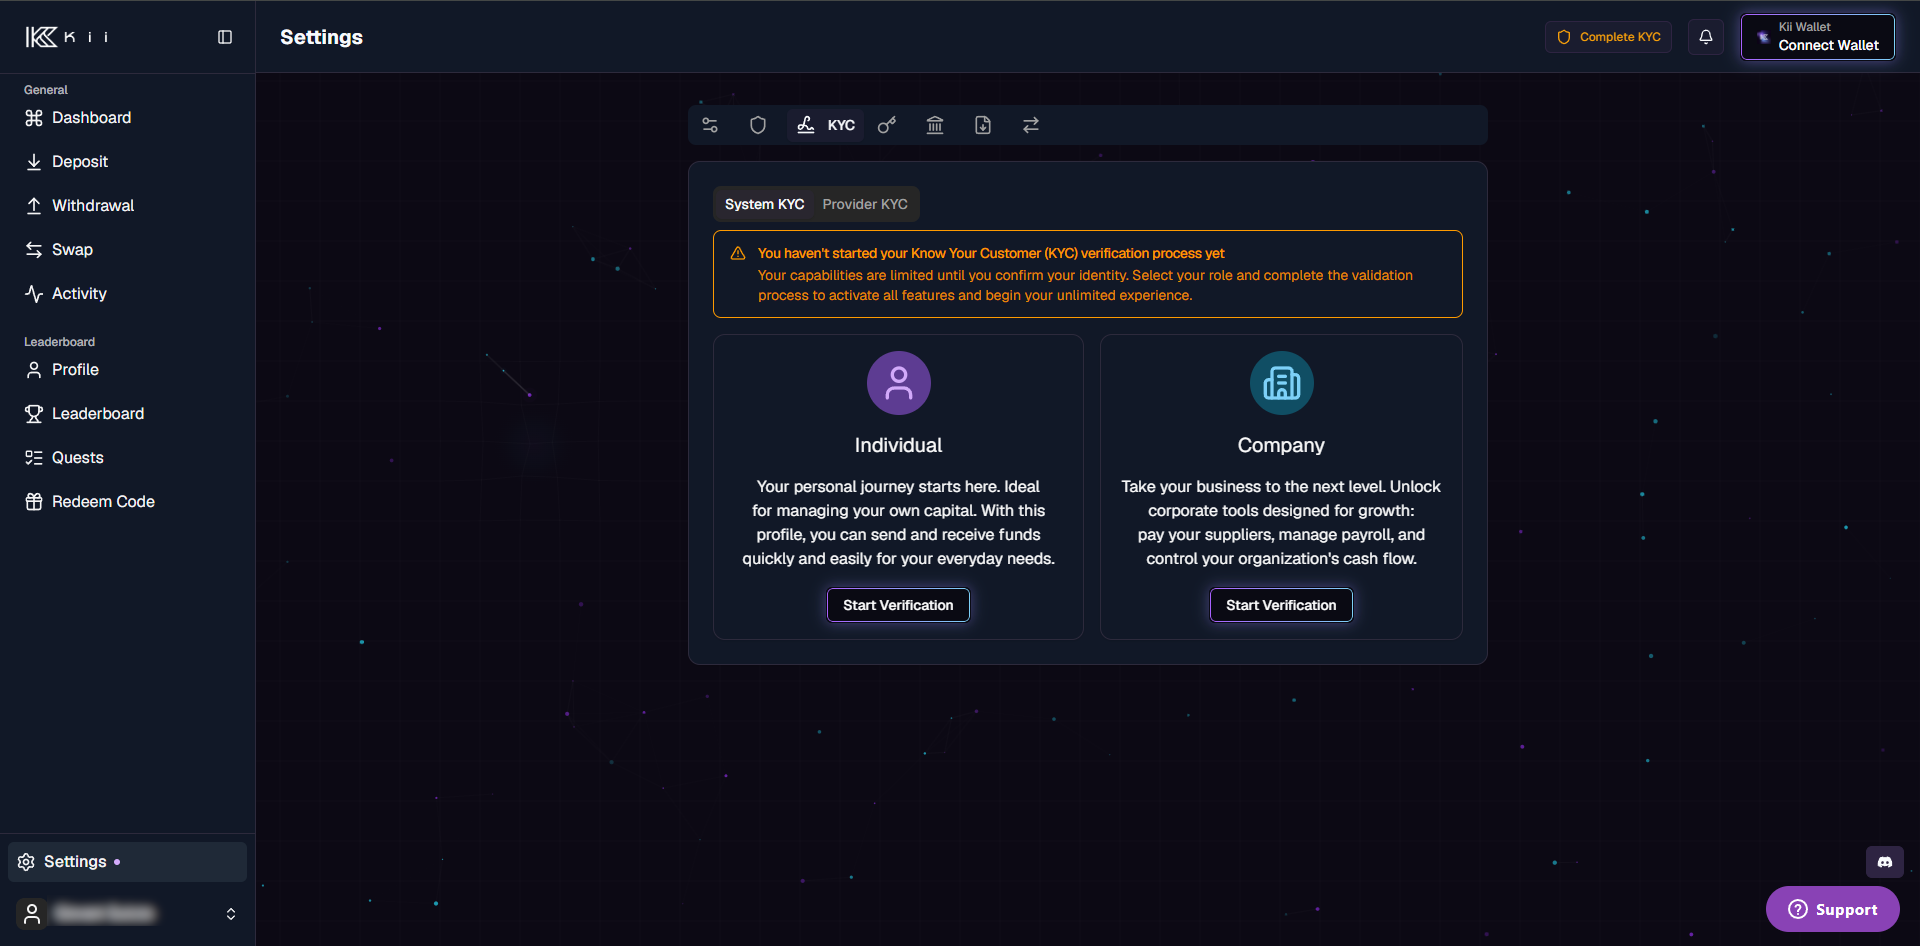This screenshot has height=946, width=1920.
Task: Open the transfer arrows settings tab
Action: click(x=1031, y=125)
